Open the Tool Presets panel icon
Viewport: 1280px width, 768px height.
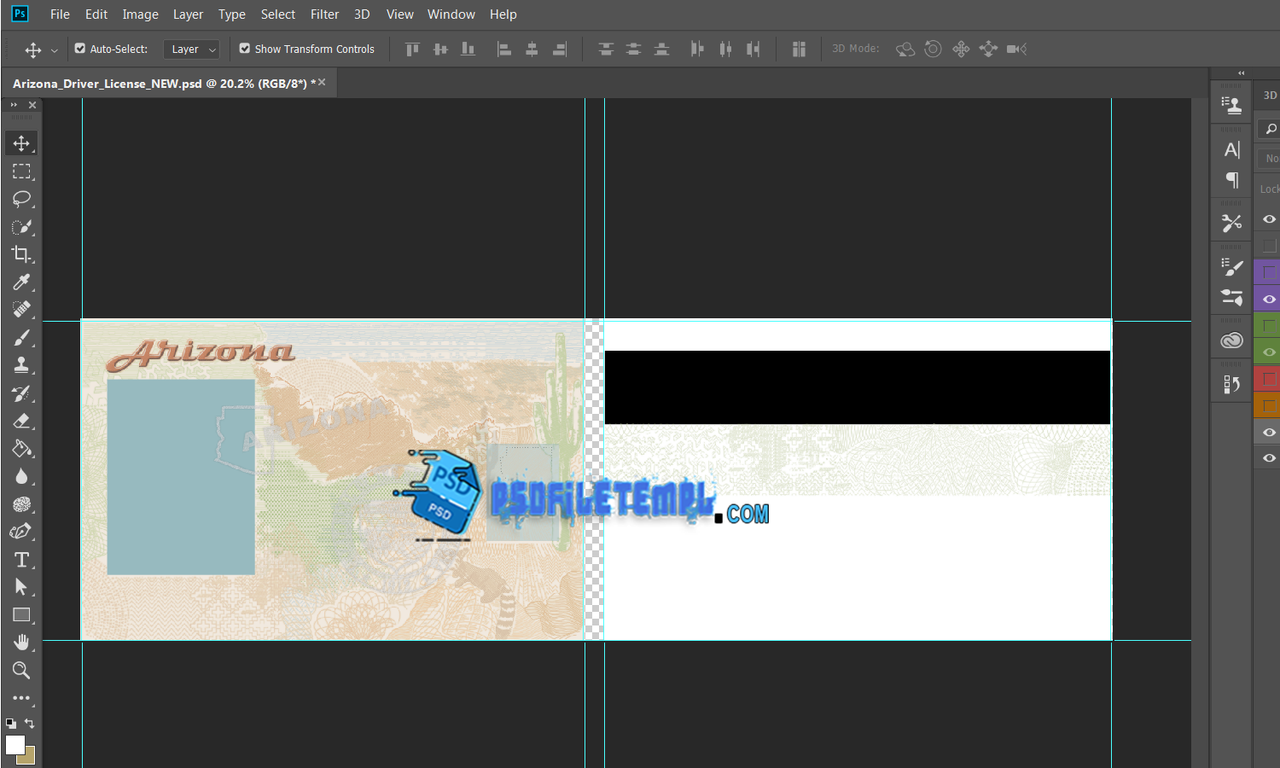(1232, 224)
